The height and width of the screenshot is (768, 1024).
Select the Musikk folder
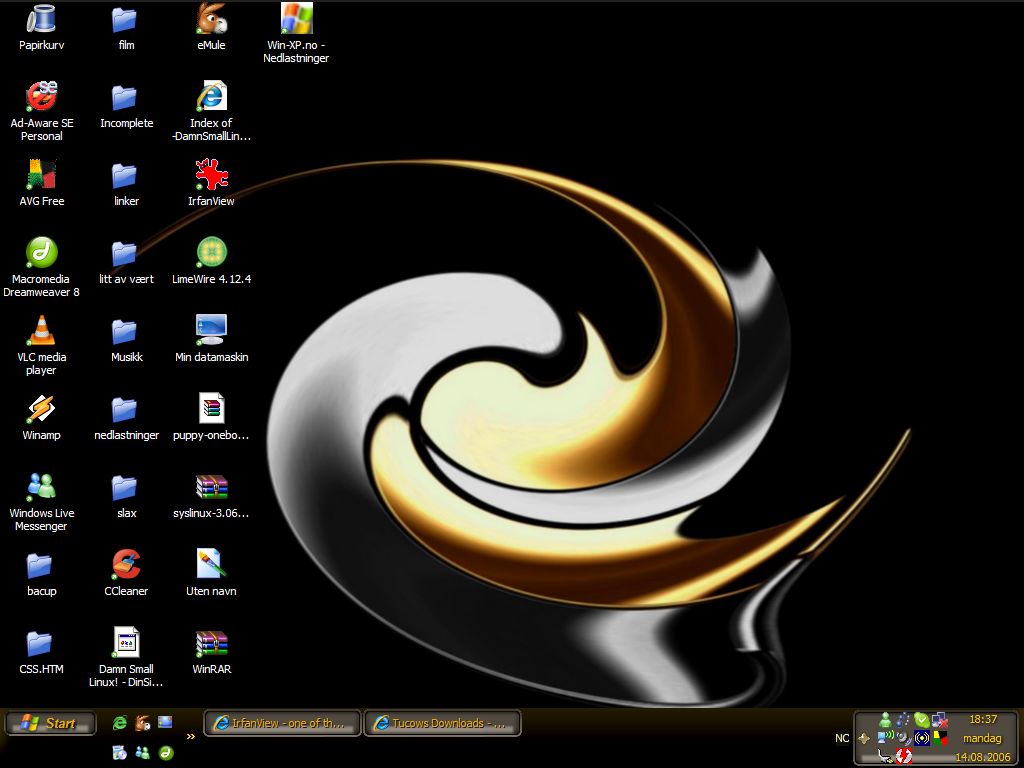(126, 339)
